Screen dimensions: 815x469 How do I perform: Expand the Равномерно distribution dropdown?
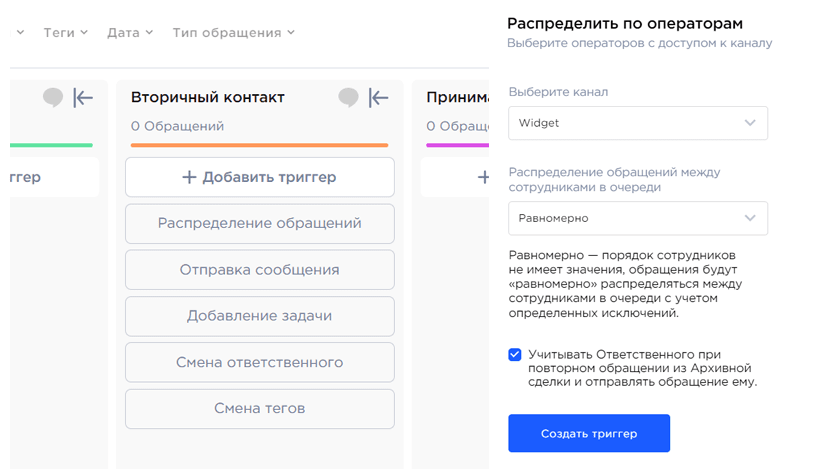[x=637, y=218]
